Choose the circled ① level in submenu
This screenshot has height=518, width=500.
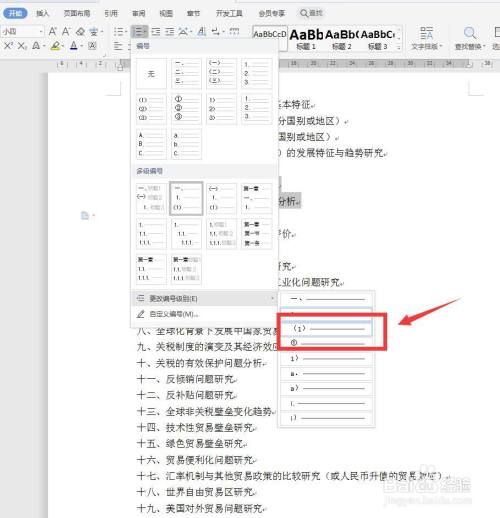pos(326,343)
